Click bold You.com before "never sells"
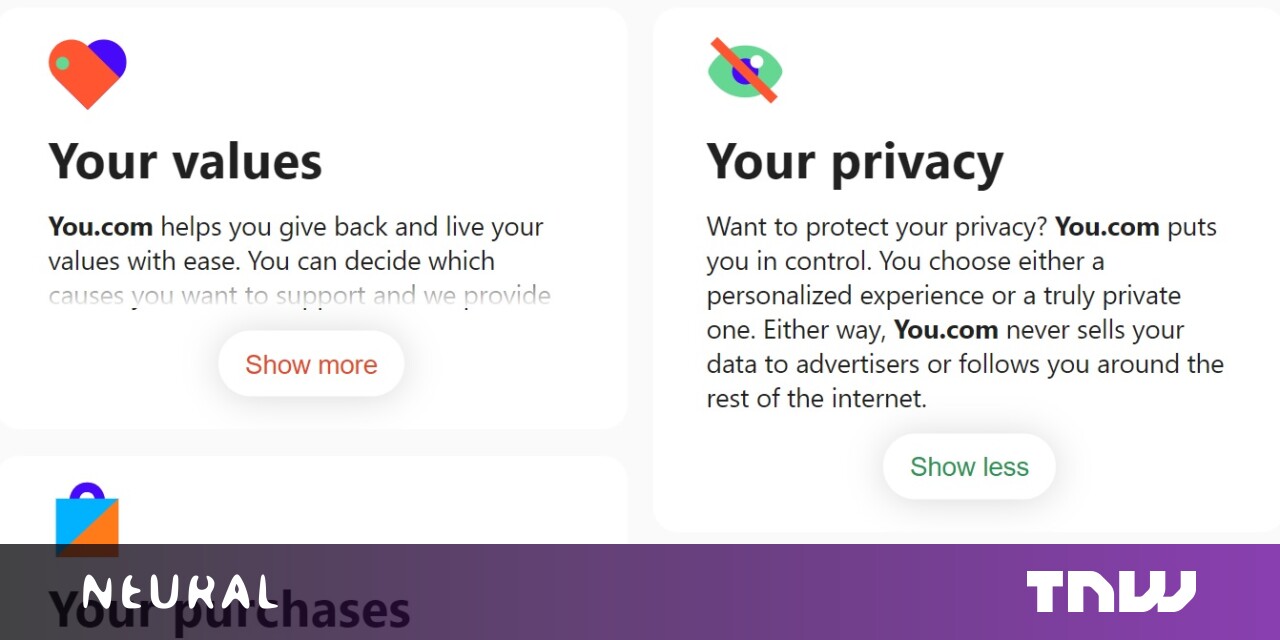Screen dimensions: 1280x640 tap(946, 330)
